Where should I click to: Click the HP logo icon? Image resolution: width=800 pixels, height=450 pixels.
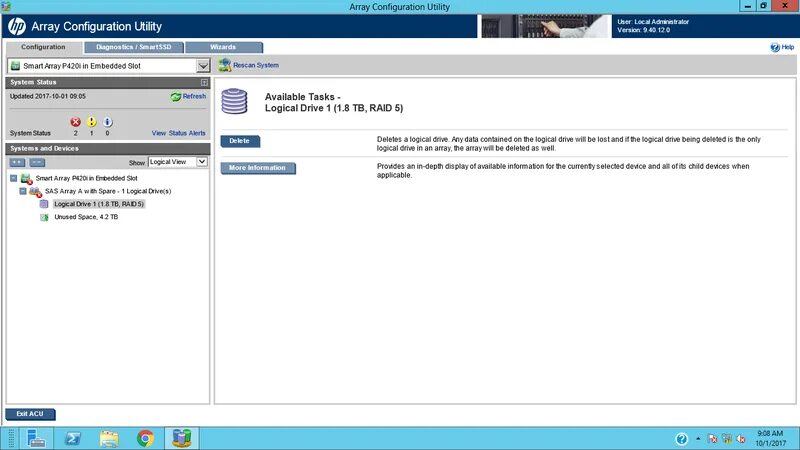click(x=17, y=26)
